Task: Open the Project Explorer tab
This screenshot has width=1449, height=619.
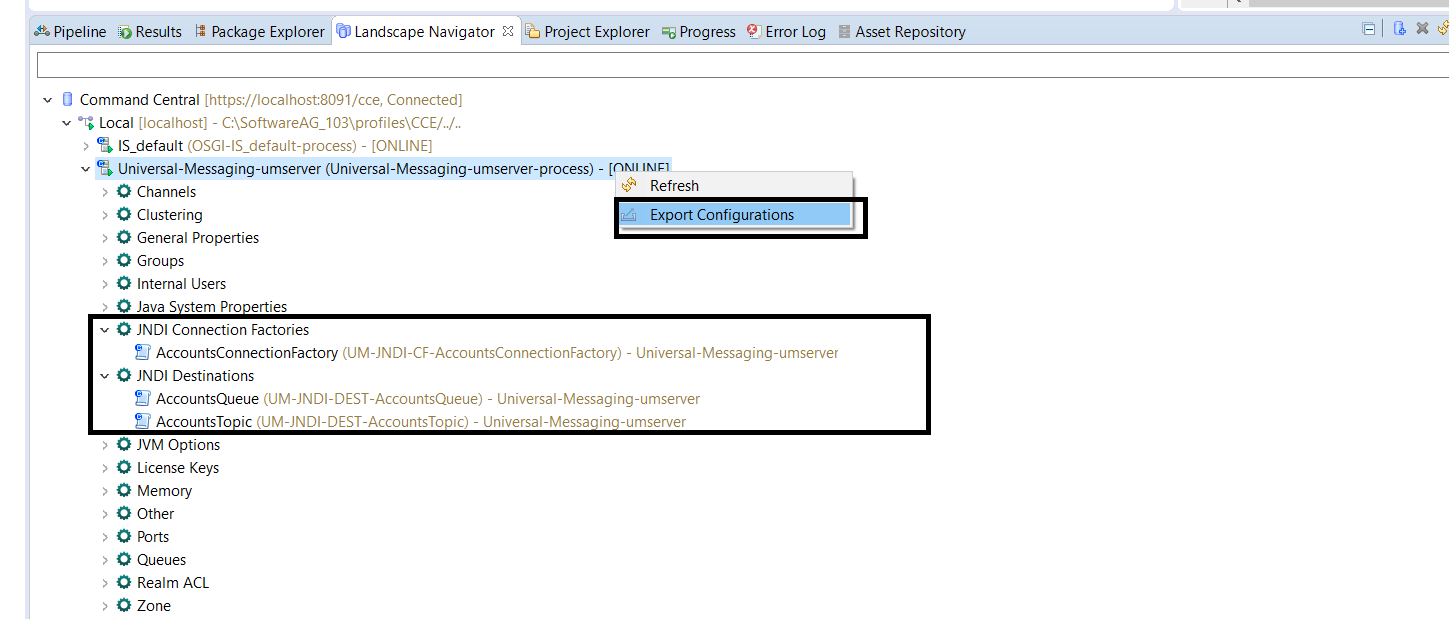Action: coord(588,32)
